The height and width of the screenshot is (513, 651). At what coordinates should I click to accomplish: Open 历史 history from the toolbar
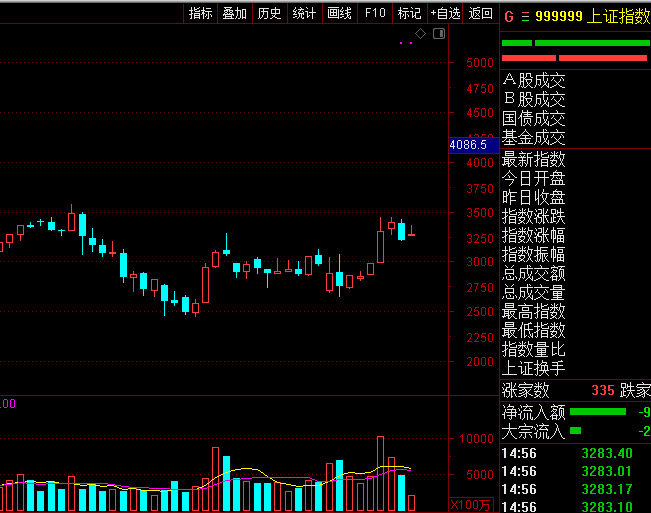pos(269,13)
